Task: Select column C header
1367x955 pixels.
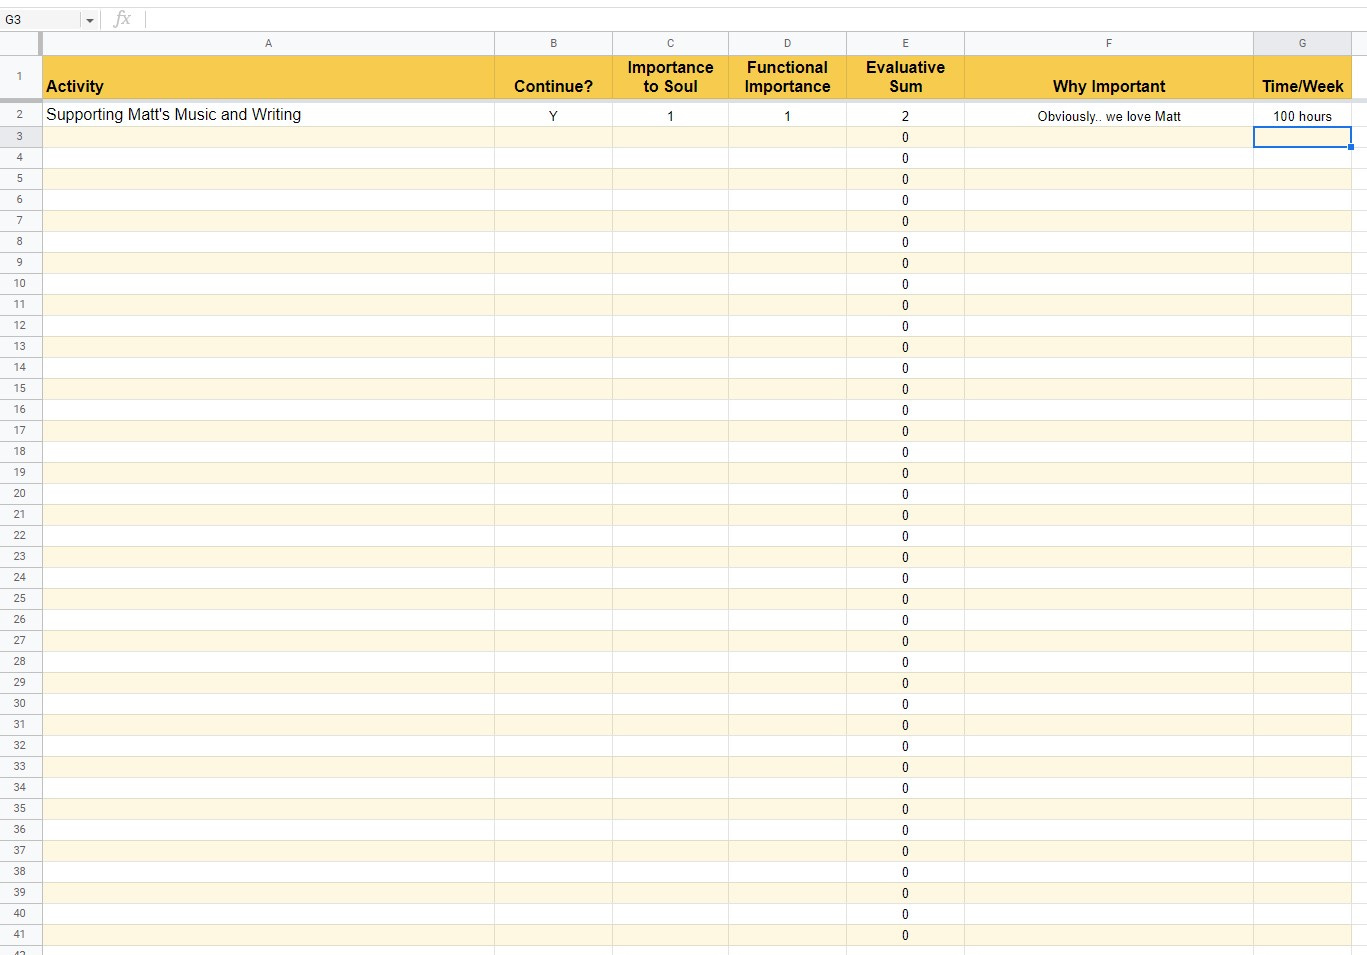Action: point(670,43)
